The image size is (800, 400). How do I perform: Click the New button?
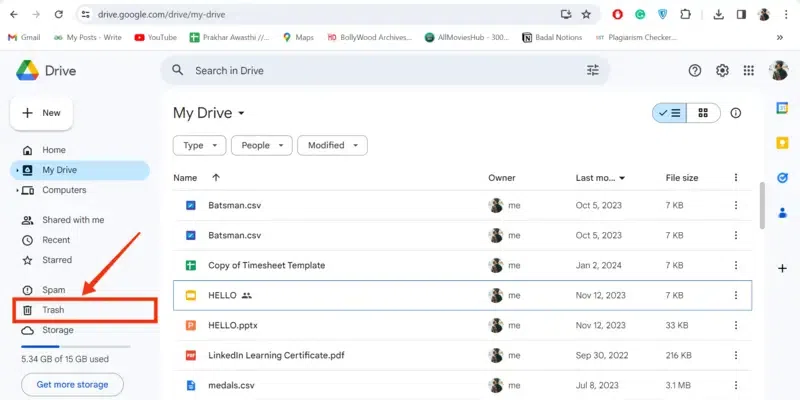(42, 113)
